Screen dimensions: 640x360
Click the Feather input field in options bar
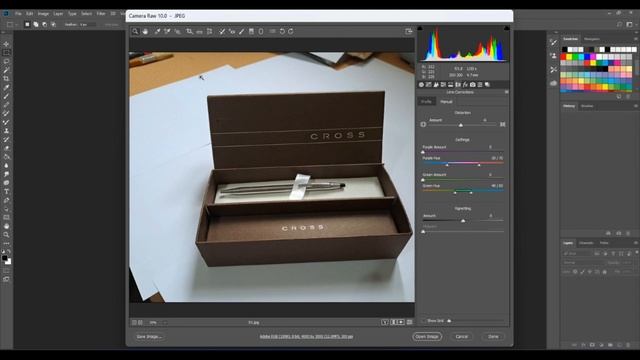pos(87,24)
